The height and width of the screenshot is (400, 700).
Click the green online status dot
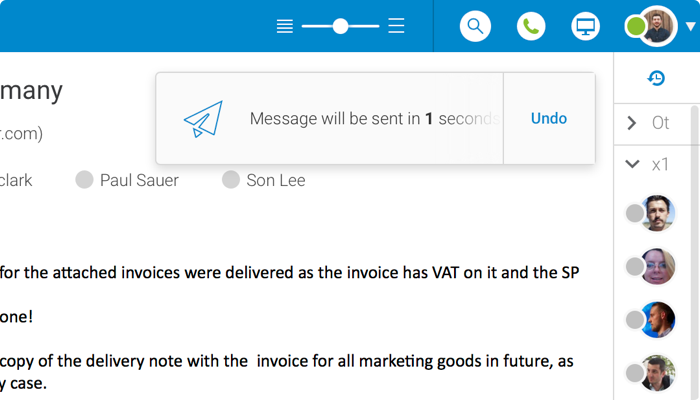(x=636, y=26)
